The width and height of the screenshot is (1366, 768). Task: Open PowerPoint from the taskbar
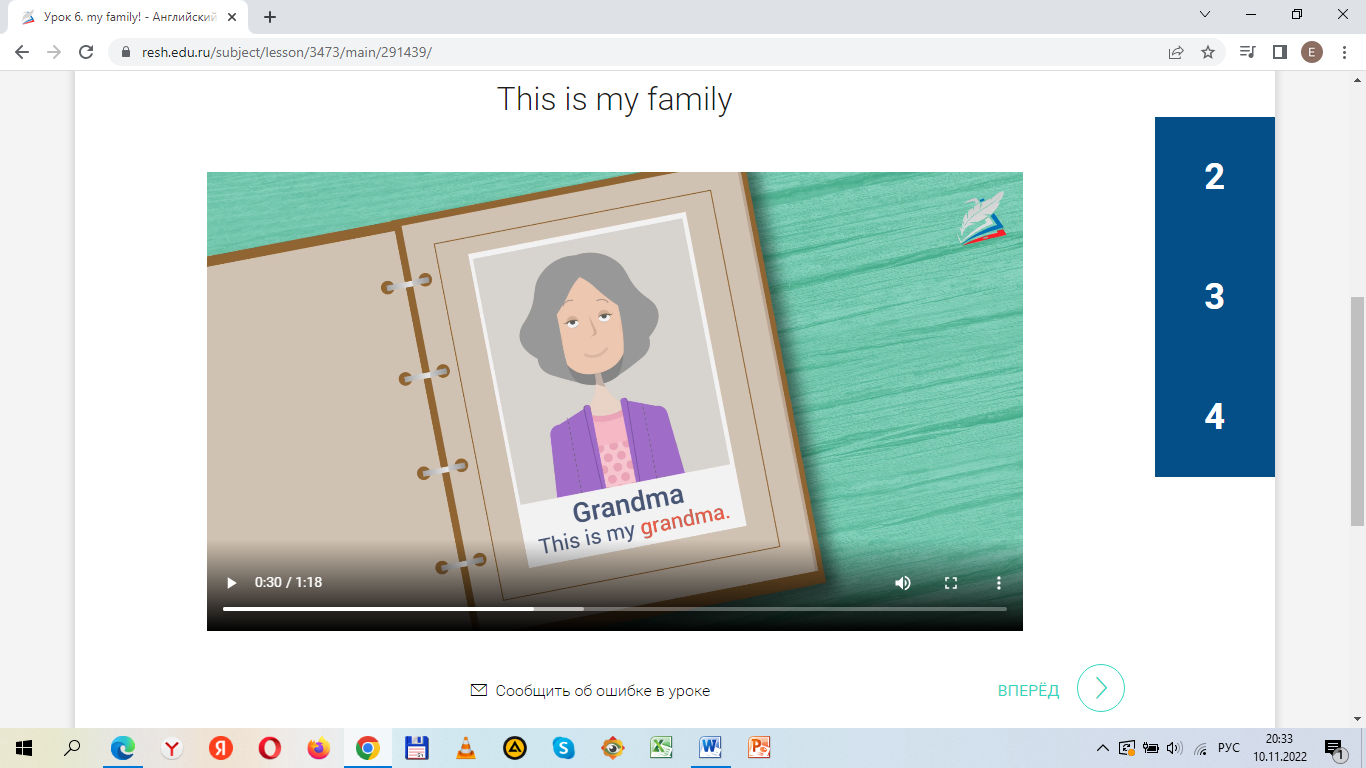click(x=759, y=748)
